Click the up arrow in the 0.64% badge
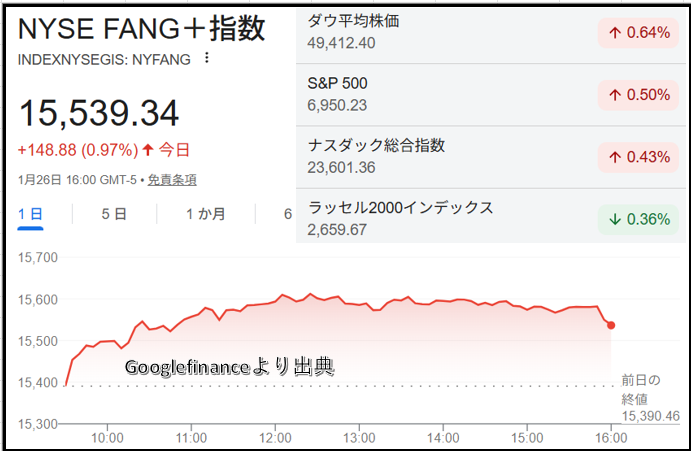 click(x=615, y=33)
